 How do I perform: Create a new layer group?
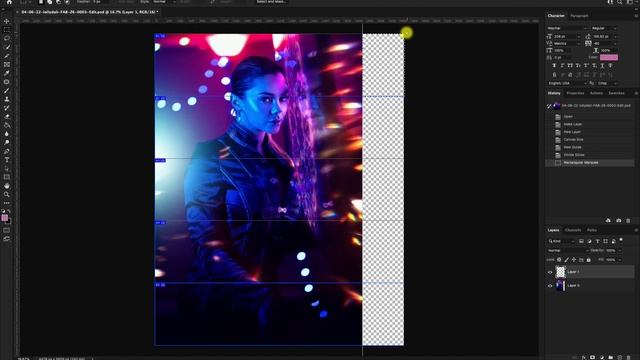pyautogui.click(x=611, y=357)
